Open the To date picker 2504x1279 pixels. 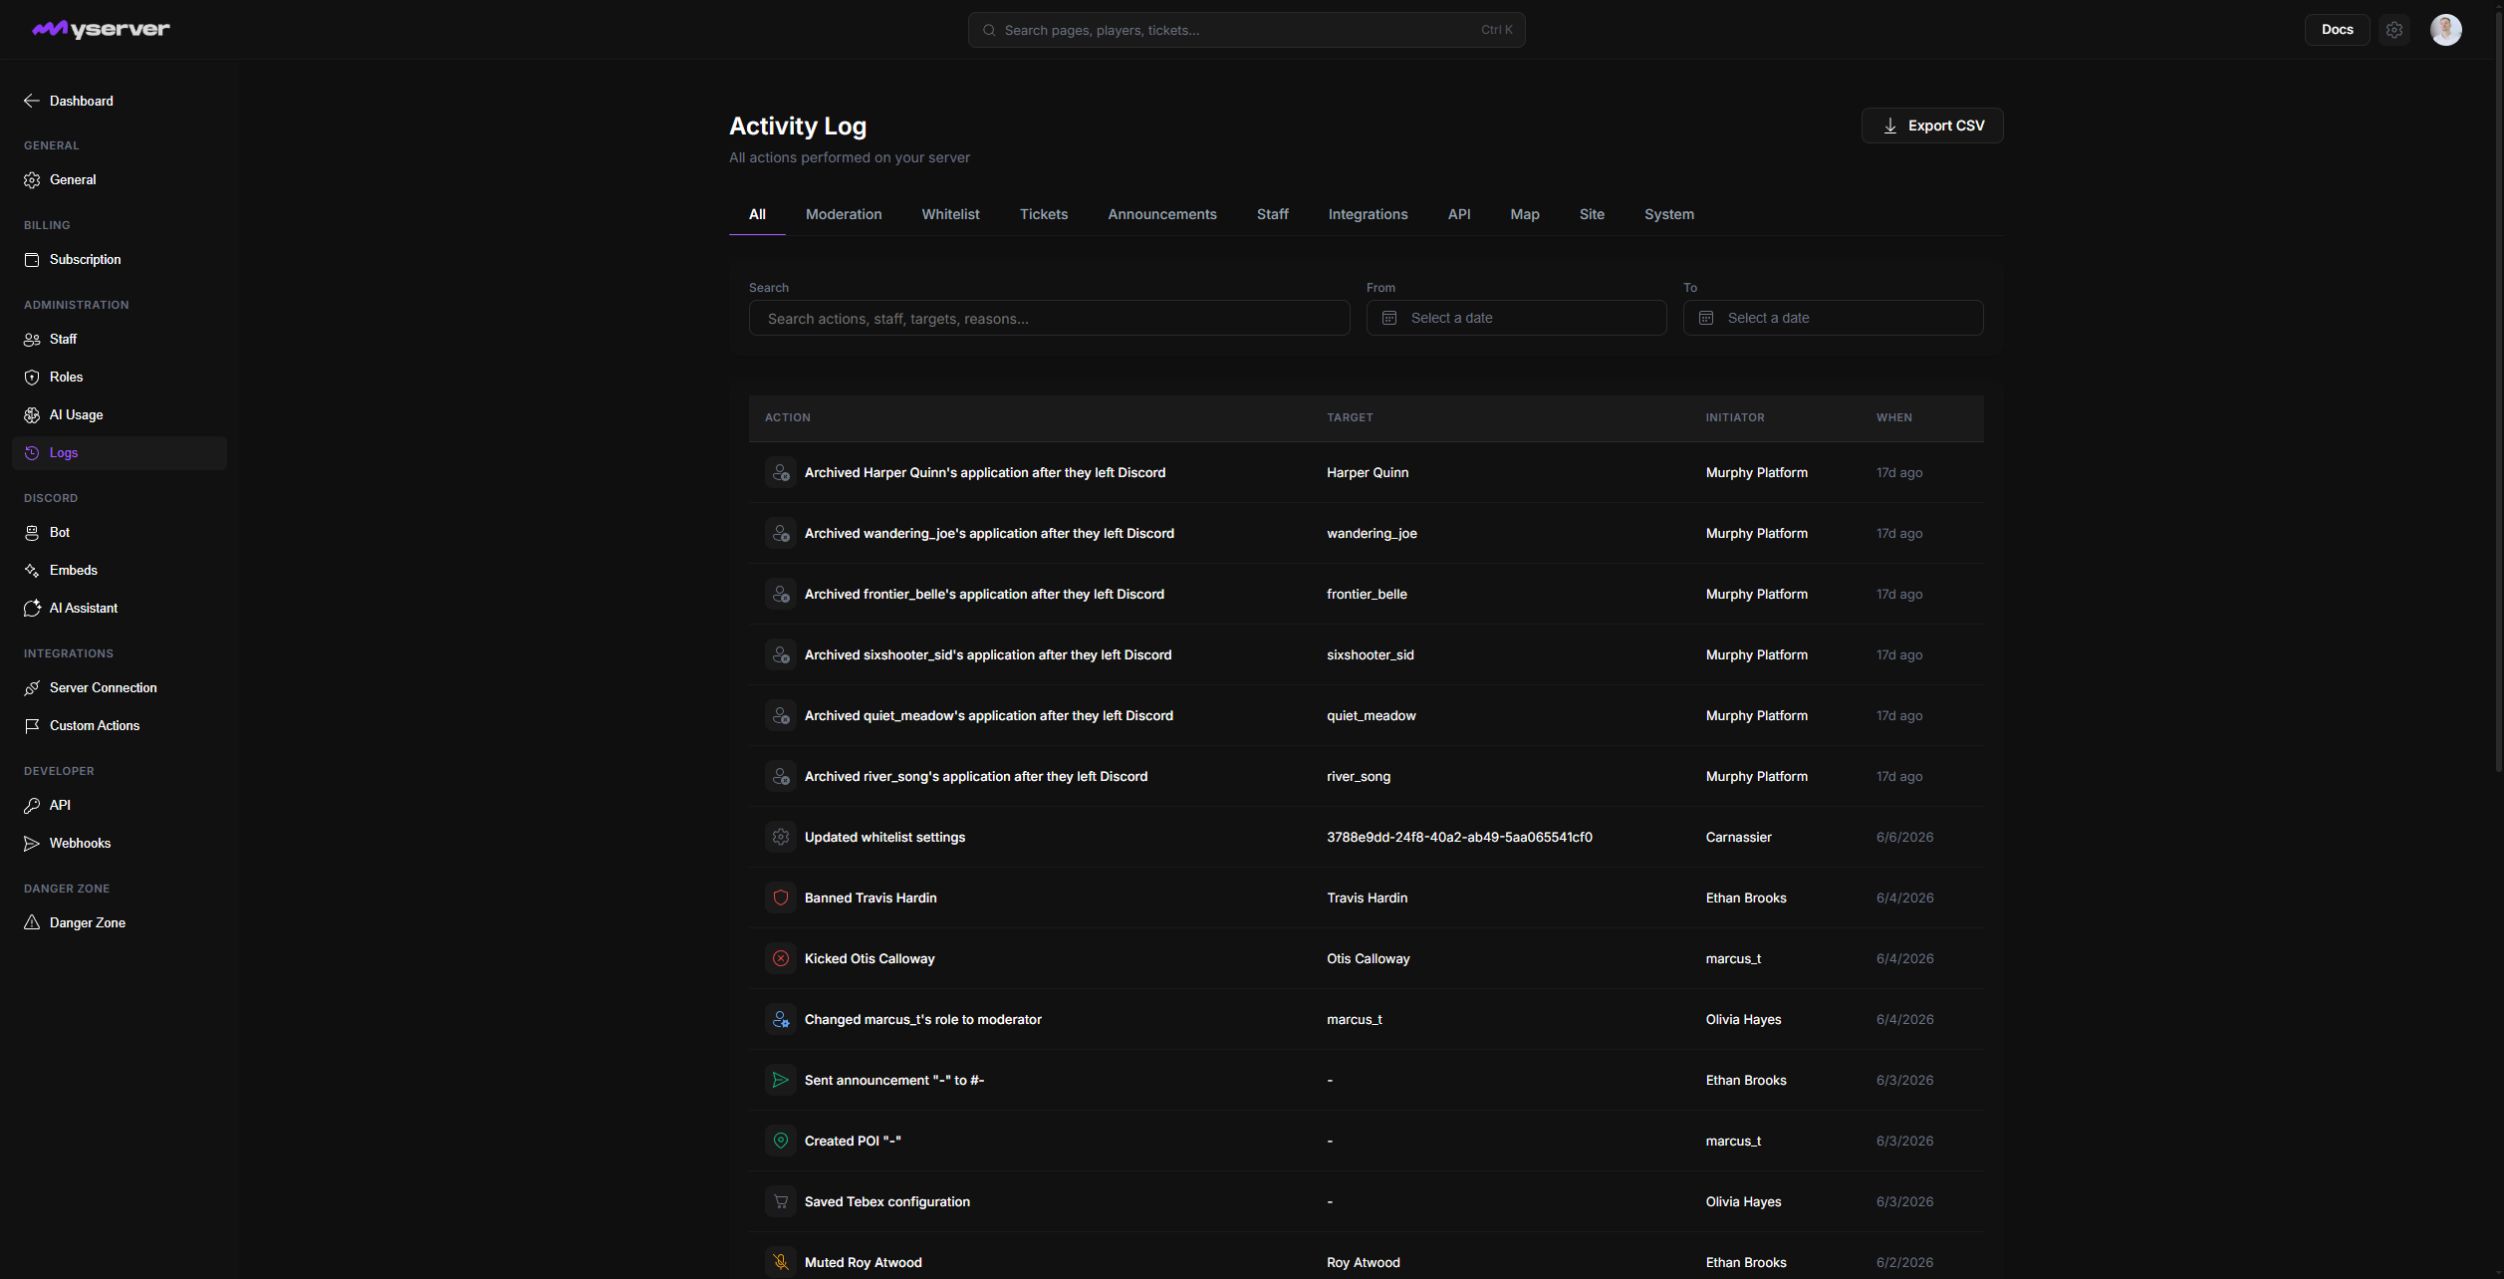[1833, 318]
